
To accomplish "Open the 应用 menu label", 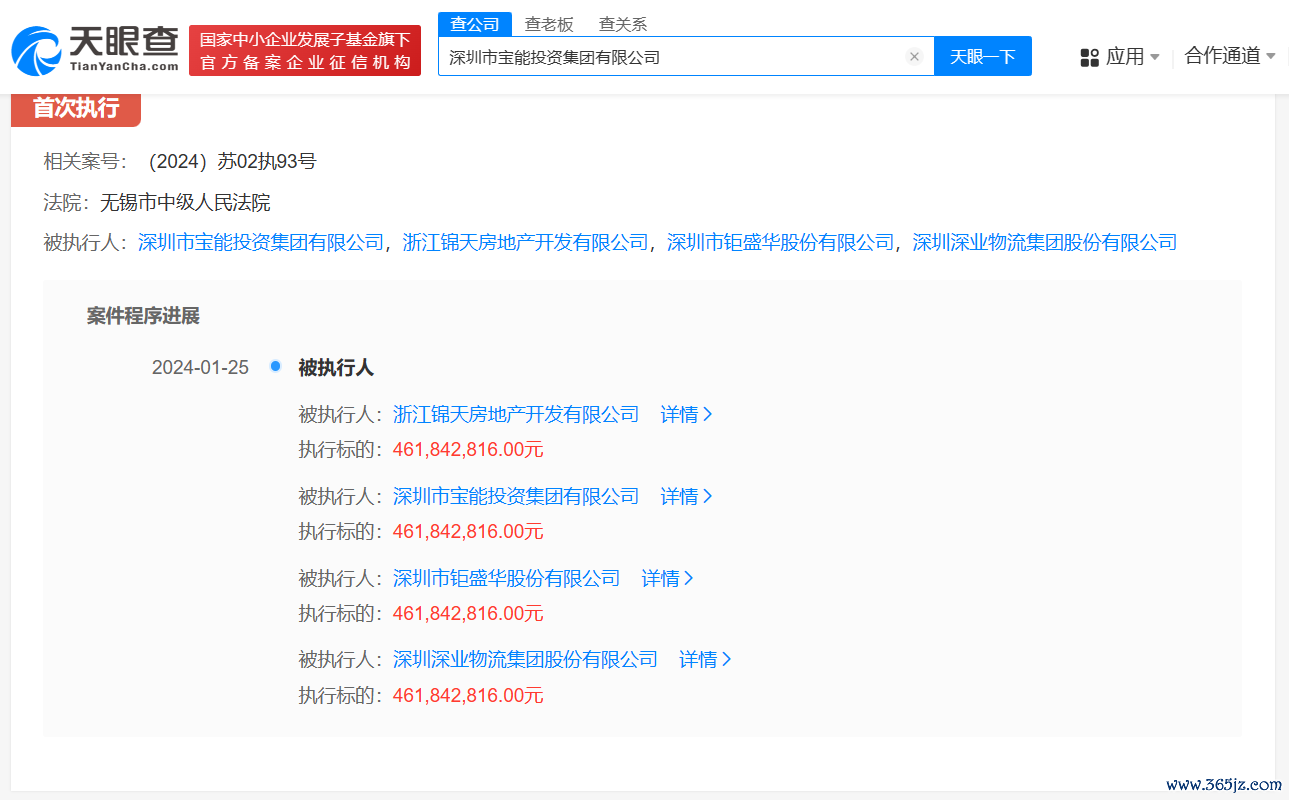I will [1125, 57].
